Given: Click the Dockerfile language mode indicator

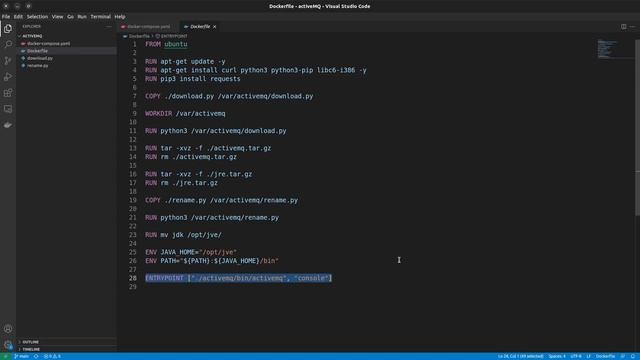Looking at the screenshot, I should (x=605, y=356).
